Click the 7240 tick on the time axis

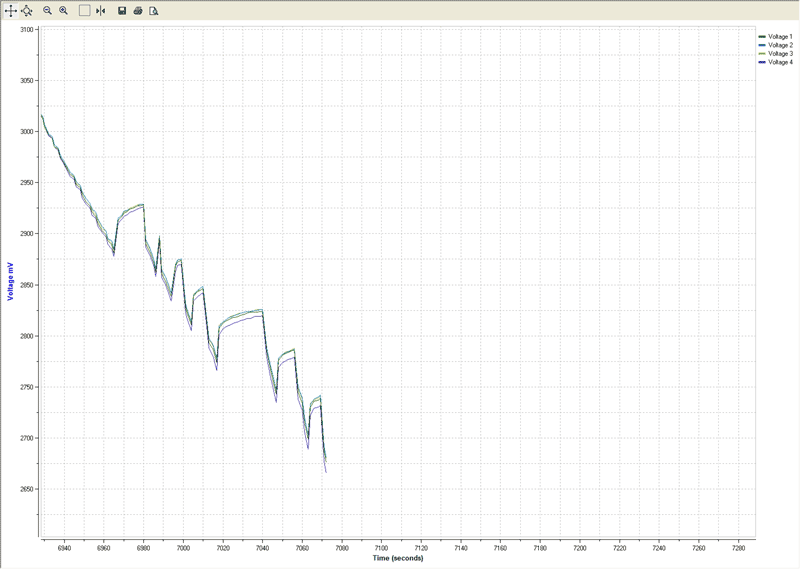pos(659,548)
